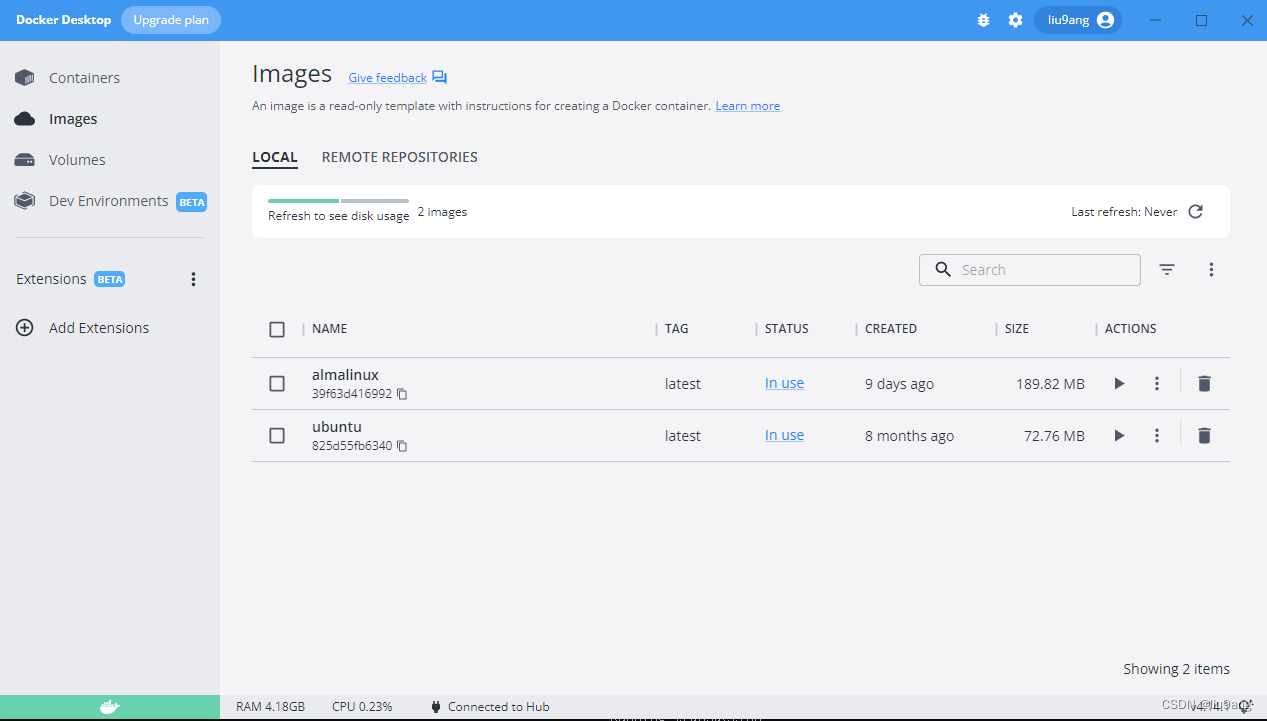Screen dimensions: 1267x721
Task: Open the Give feedback link
Action: (x=387, y=78)
